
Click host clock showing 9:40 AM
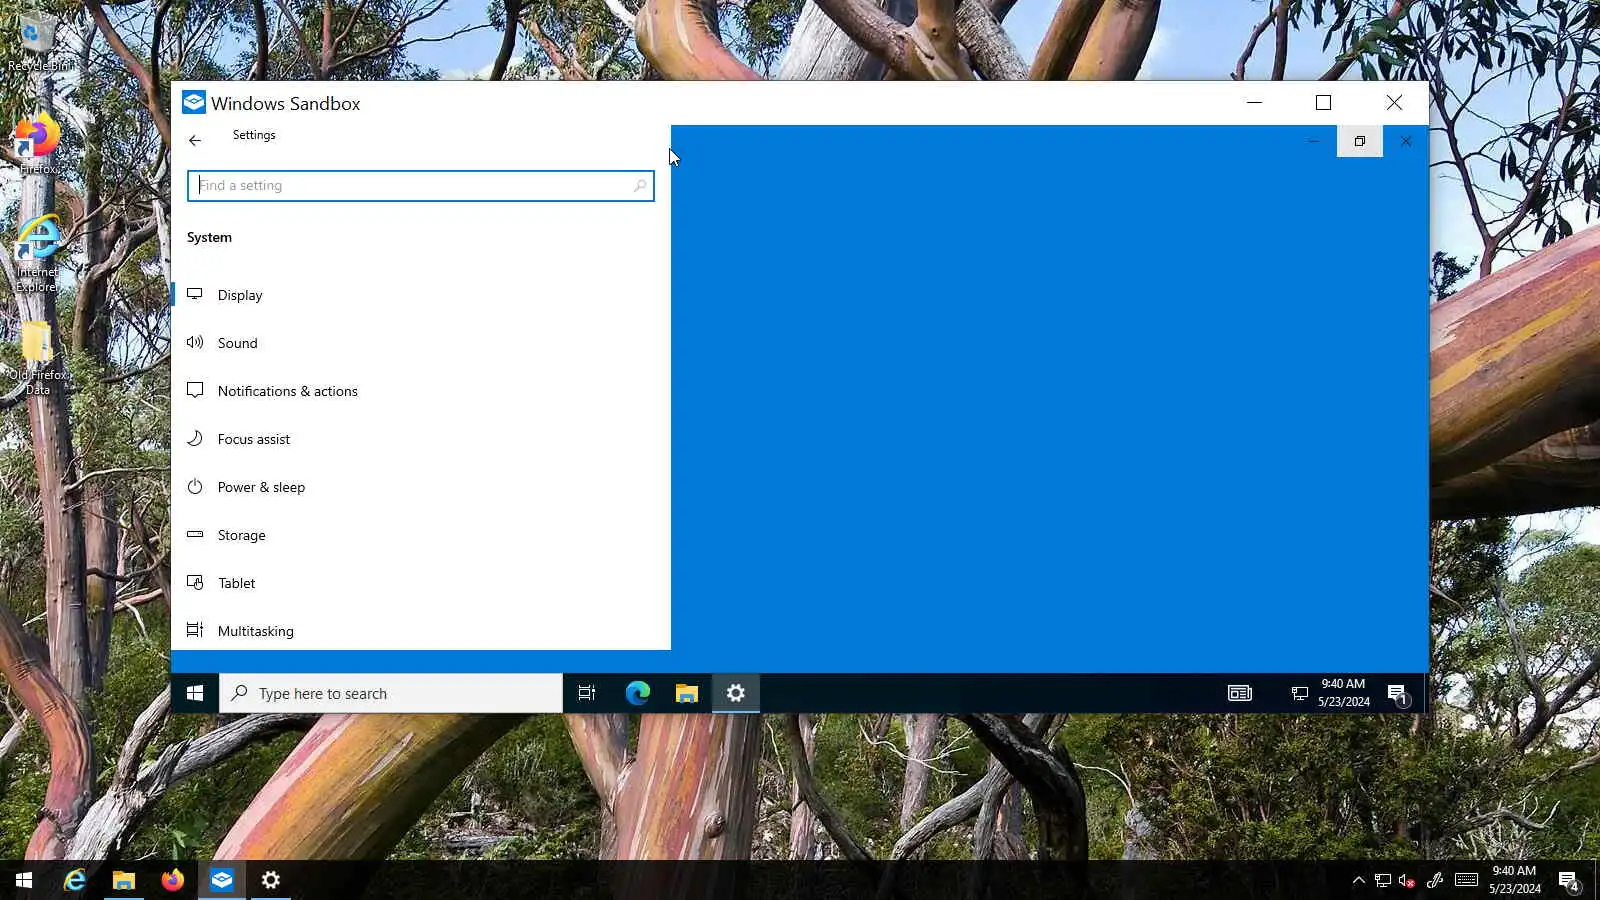pyautogui.click(x=1514, y=880)
